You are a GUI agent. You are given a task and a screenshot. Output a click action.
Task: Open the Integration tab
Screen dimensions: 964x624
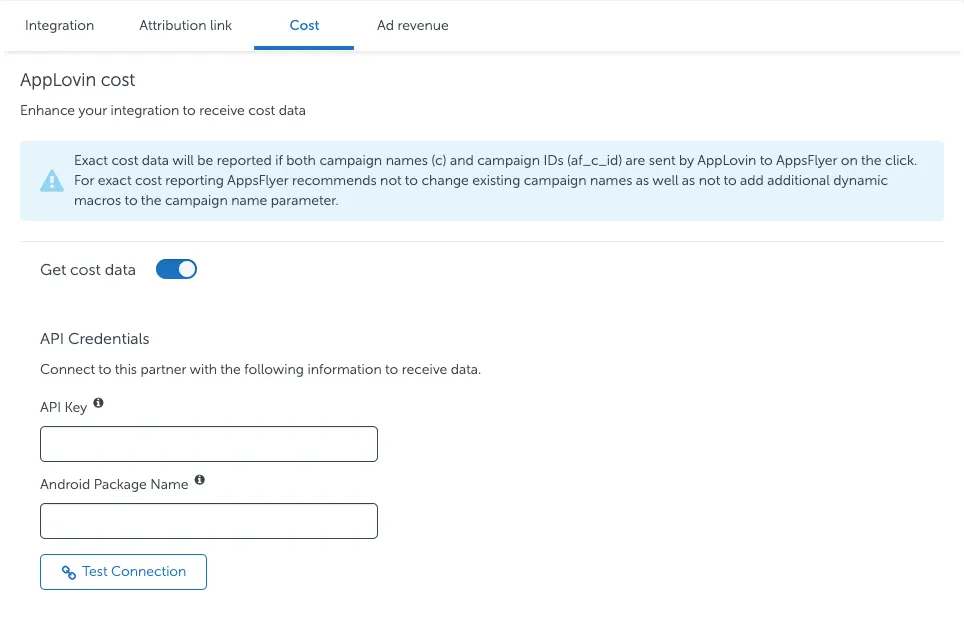59,25
